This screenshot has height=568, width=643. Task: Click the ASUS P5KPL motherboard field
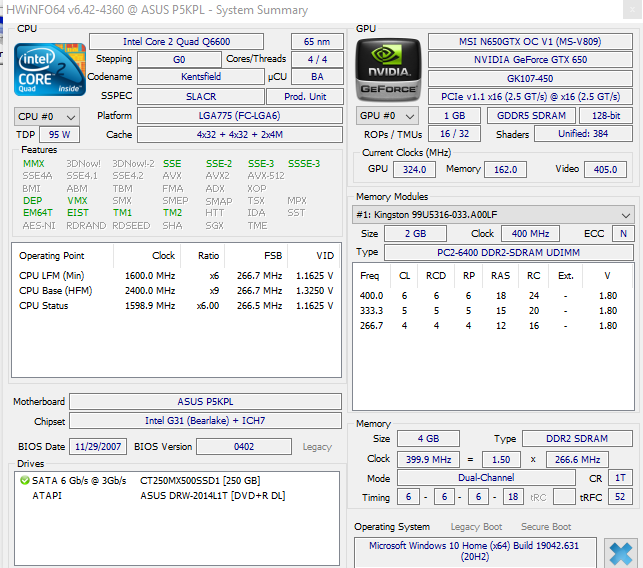205,401
